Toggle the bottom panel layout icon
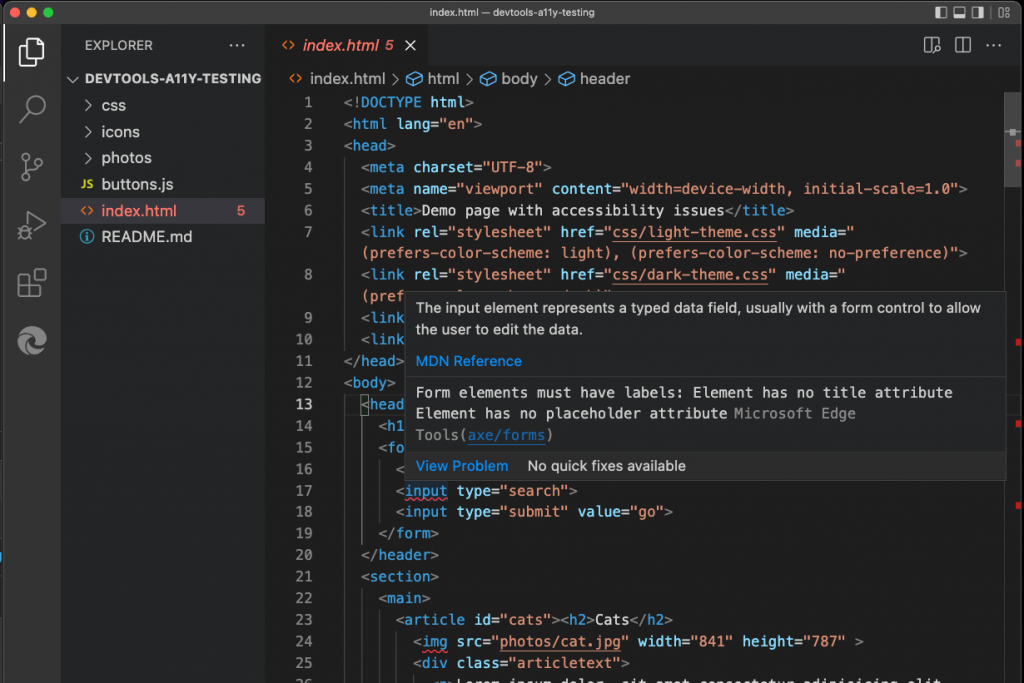Image resolution: width=1024 pixels, height=683 pixels. 959,12
